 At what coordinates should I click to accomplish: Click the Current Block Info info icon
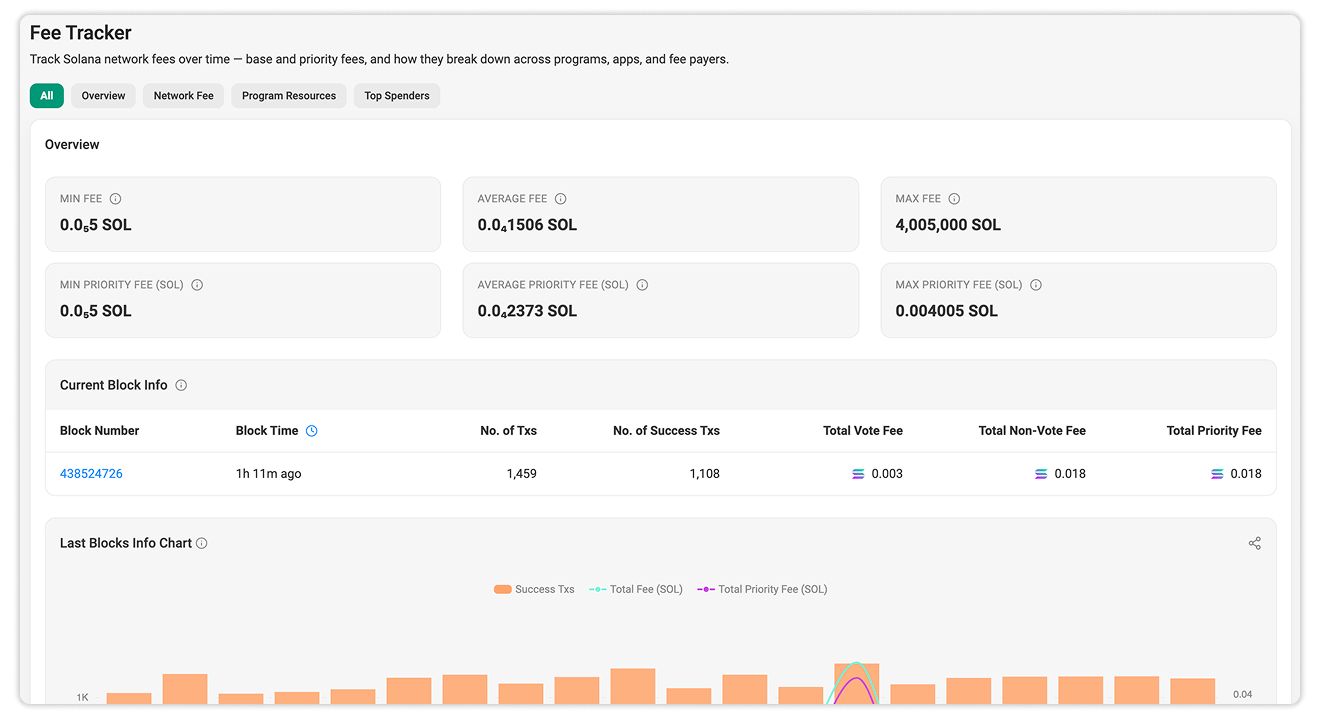click(x=181, y=385)
